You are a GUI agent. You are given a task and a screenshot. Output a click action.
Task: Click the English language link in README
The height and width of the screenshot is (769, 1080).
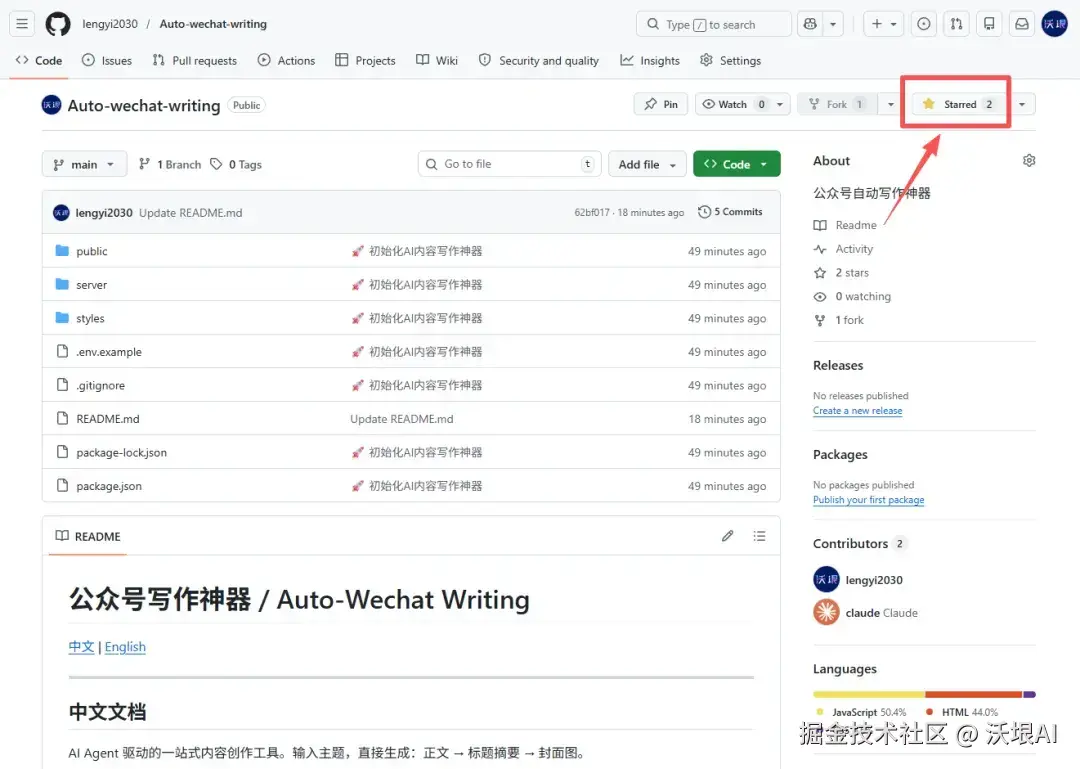coord(125,647)
